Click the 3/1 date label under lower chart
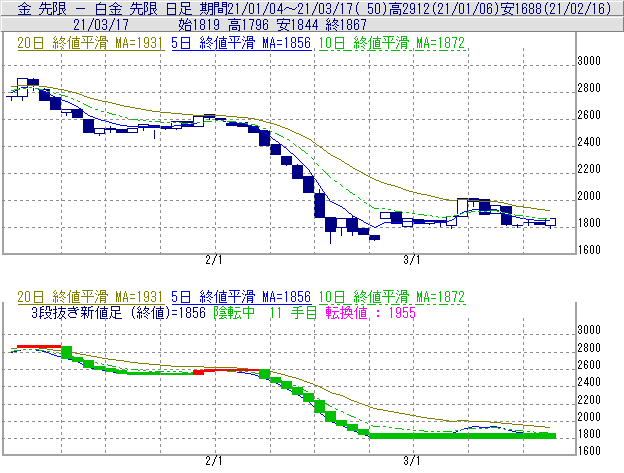The height and width of the screenshot is (473, 624). coord(411,461)
